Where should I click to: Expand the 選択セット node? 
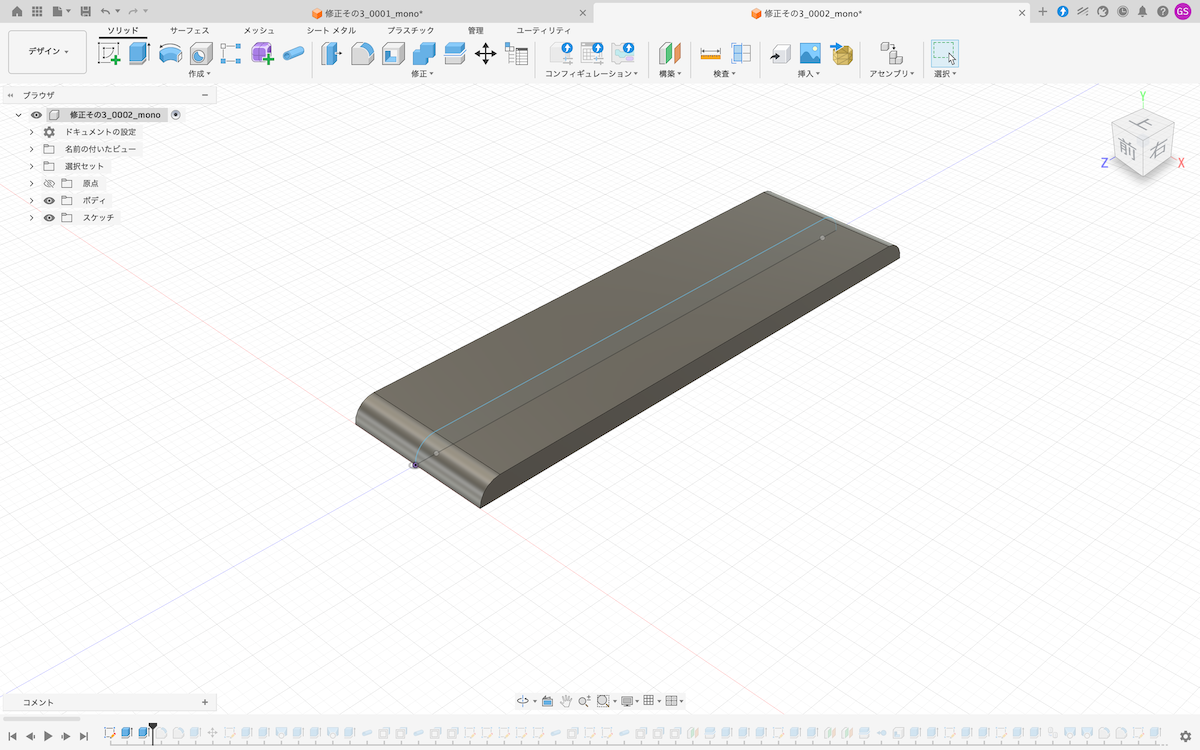pos(31,166)
